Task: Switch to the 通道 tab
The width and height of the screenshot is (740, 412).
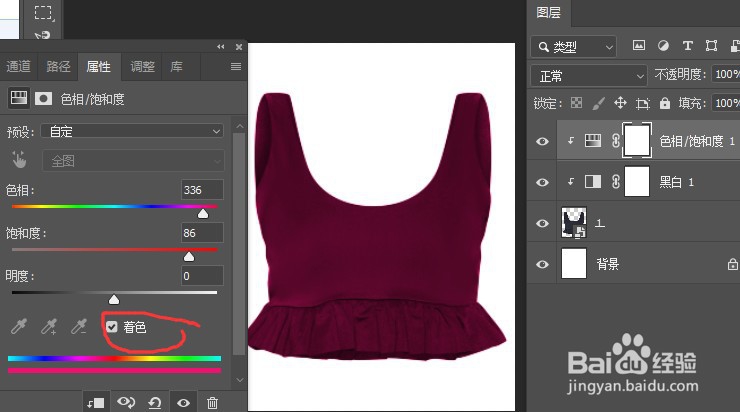Action: point(18,67)
